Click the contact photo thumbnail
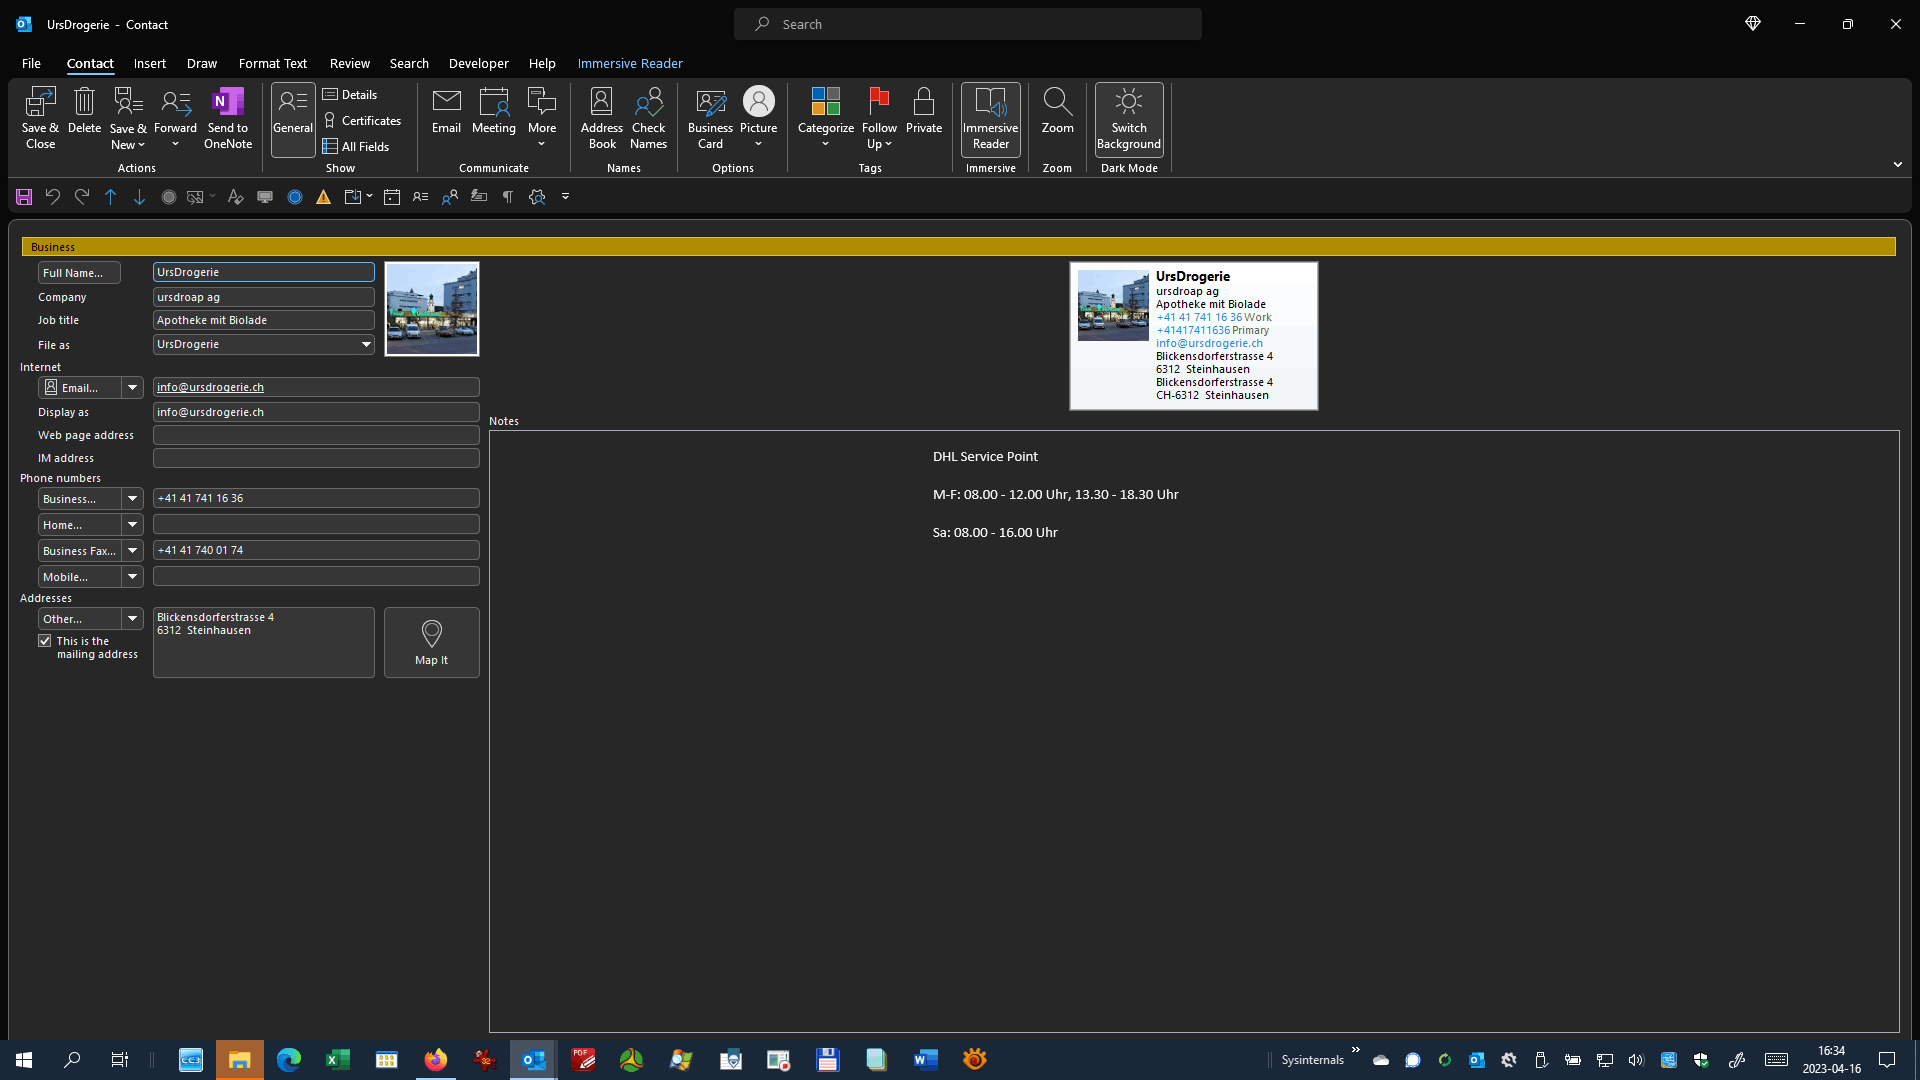1920x1080 pixels. [x=431, y=309]
